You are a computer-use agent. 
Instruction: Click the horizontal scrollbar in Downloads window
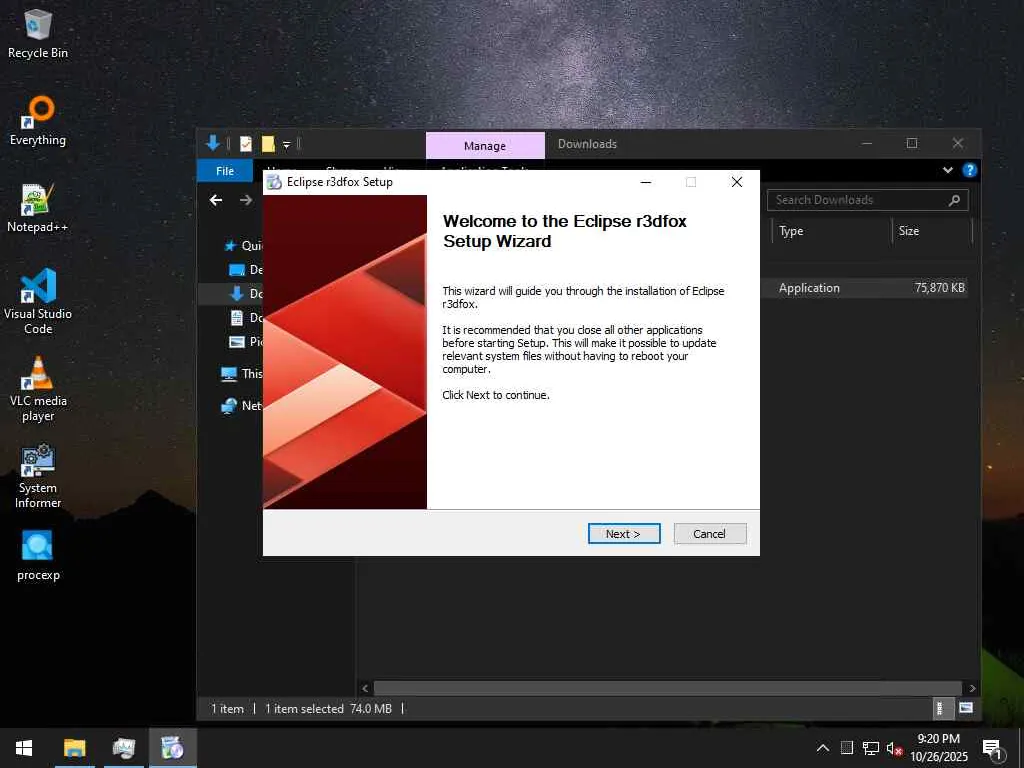667,688
